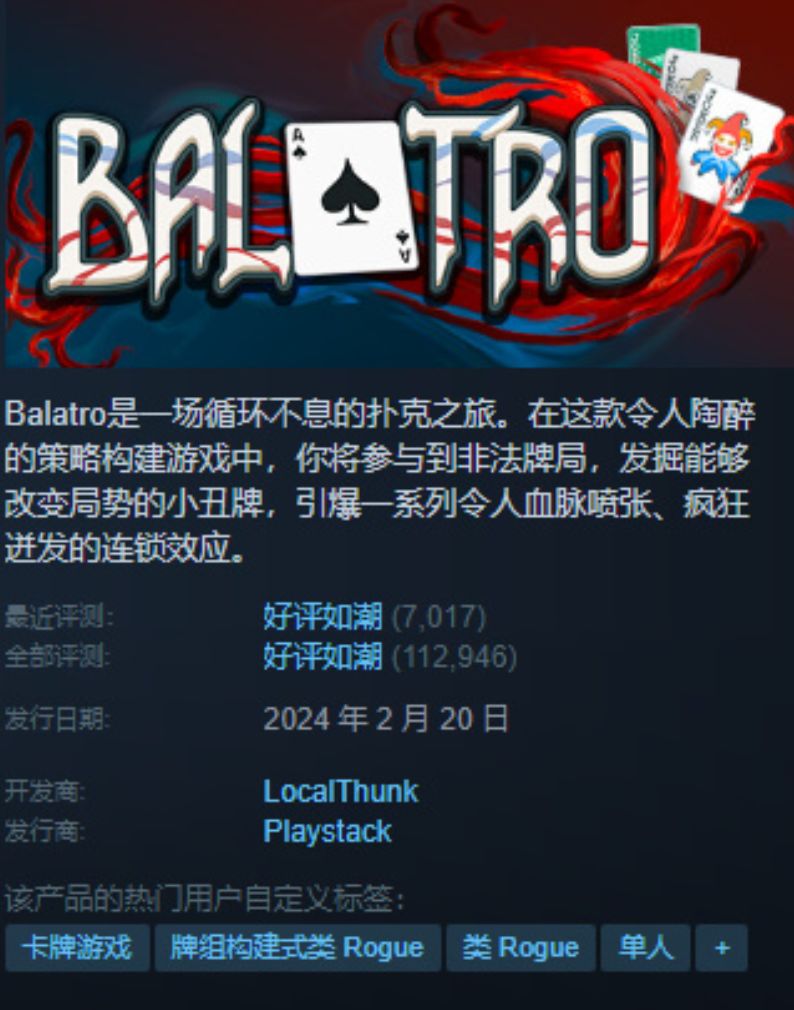Viewport: 794px width, 1010px height.
Task: Click the Balatro header banner image
Action: [x=399, y=184]
